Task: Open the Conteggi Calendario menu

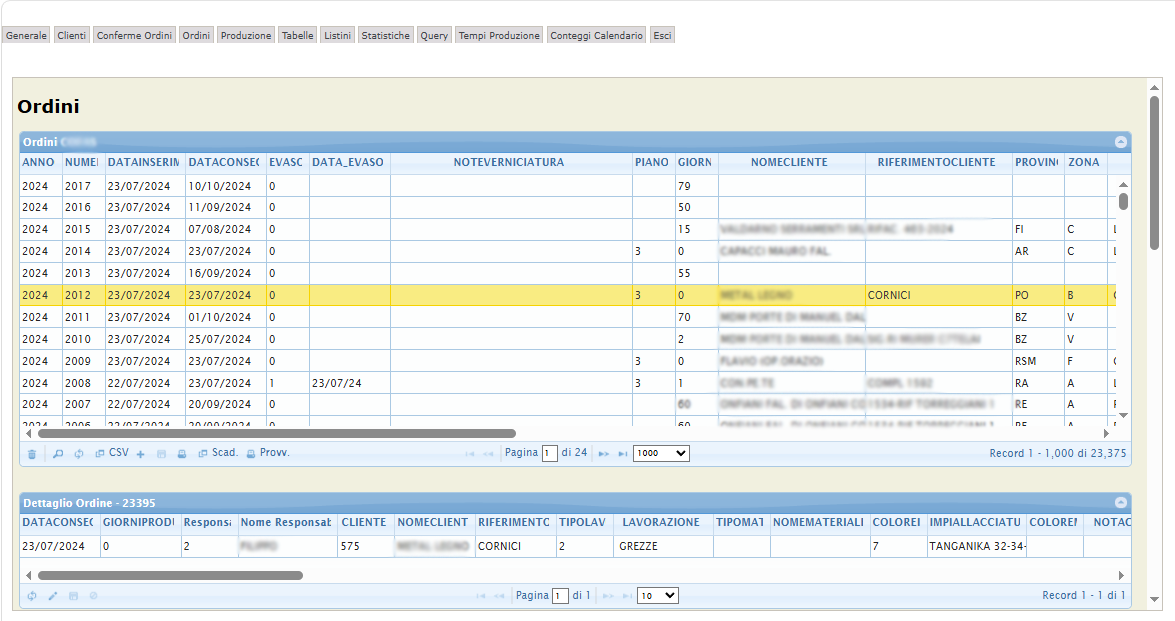Action: click(596, 35)
